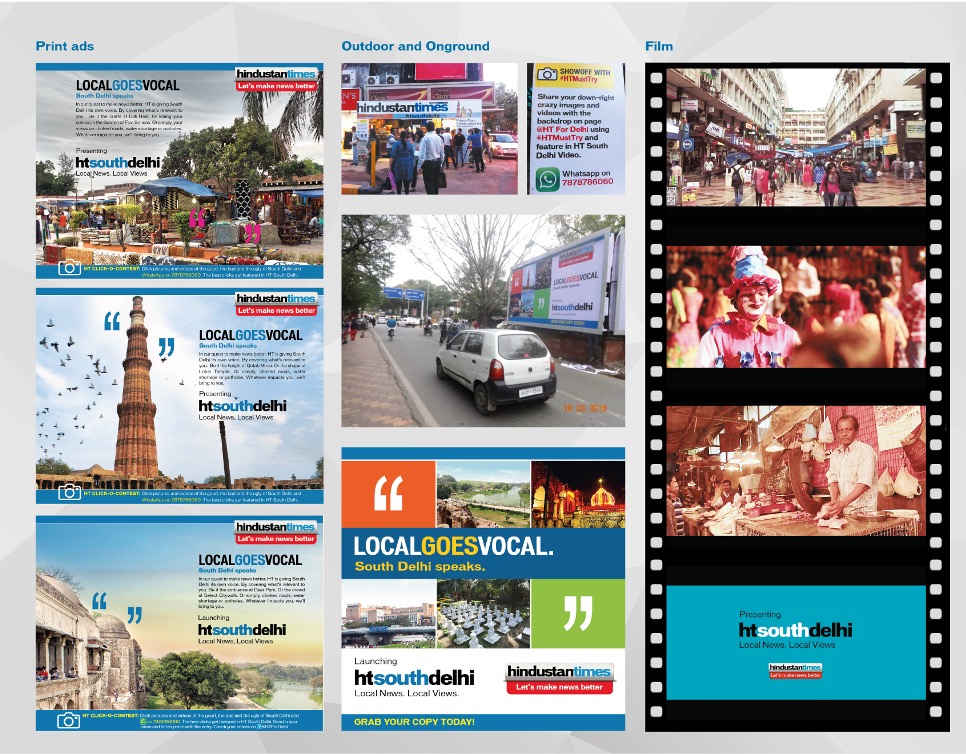Click blue opening quote mark beside Qutub Minar
Viewport: 966px width, 754px height.
[112, 321]
